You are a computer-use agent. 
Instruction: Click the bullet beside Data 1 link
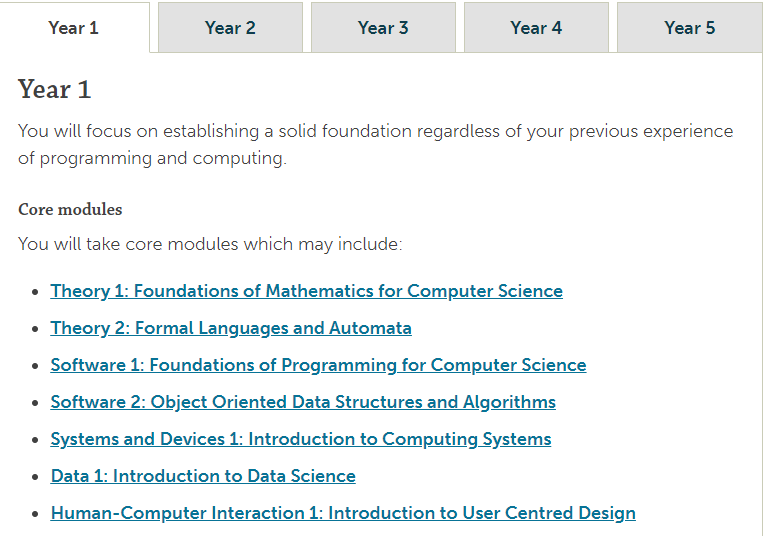(35, 477)
